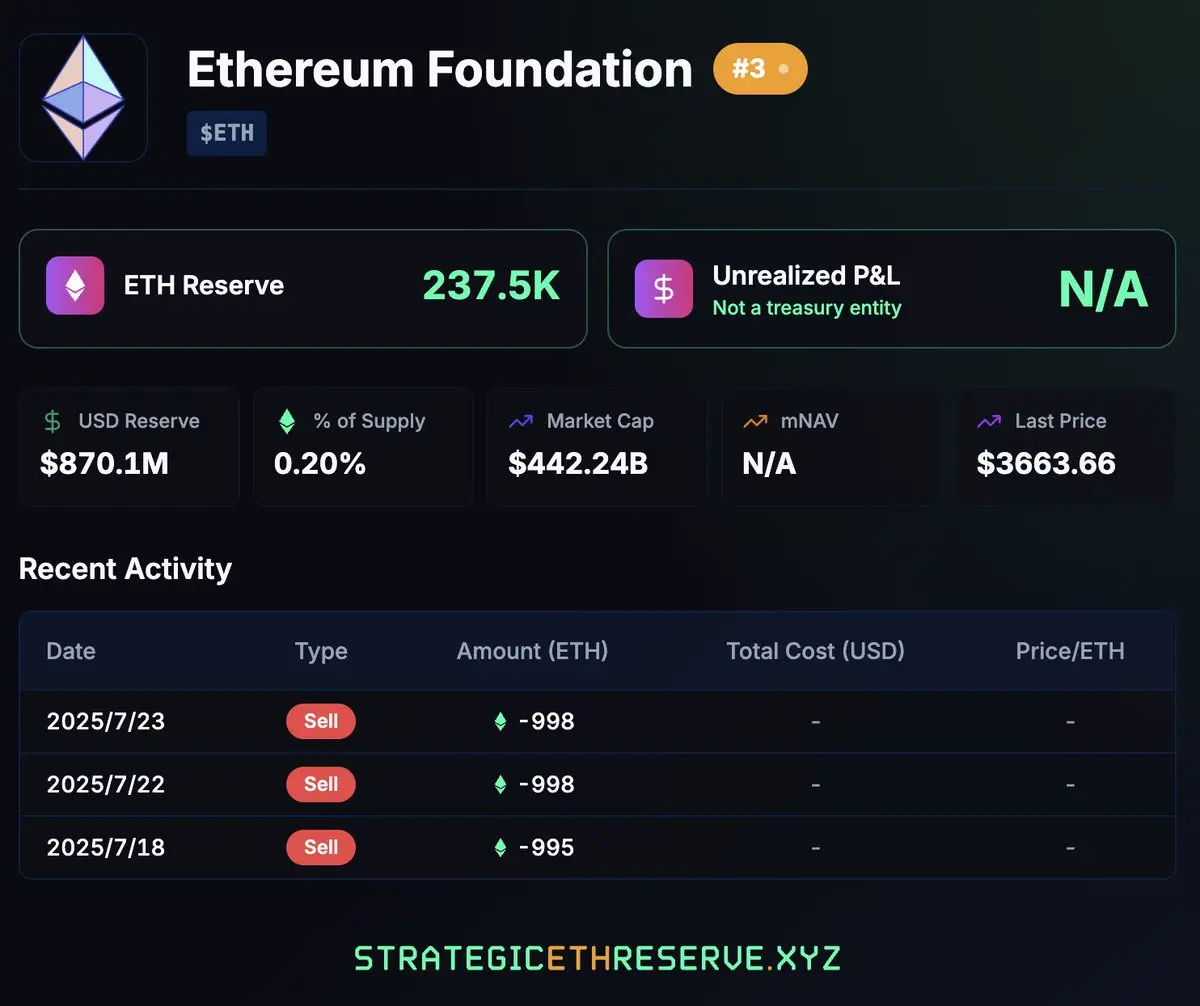Click the ETH Reserve label
Image resolution: width=1200 pixels, height=1006 pixels.
[x=204, y=286]
